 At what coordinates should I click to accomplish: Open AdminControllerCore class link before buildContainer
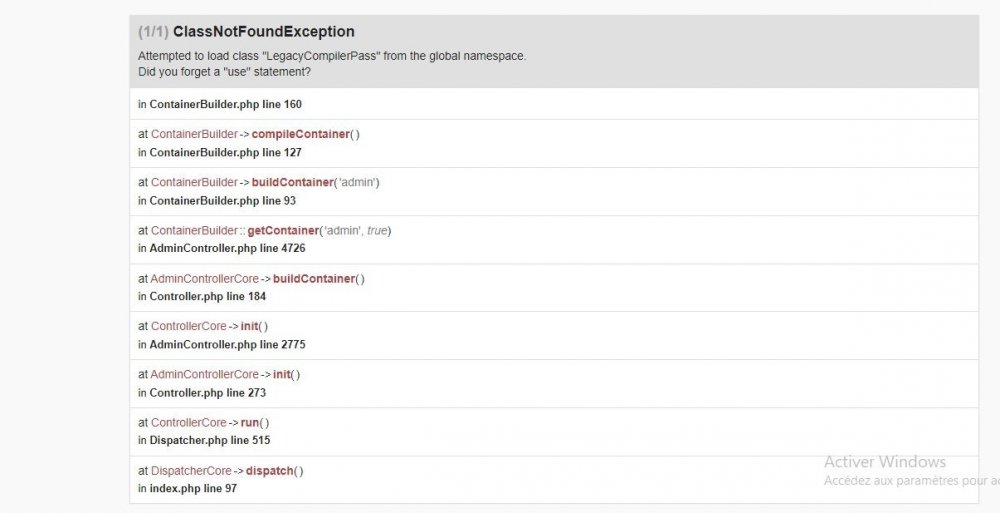coord(204,278)
